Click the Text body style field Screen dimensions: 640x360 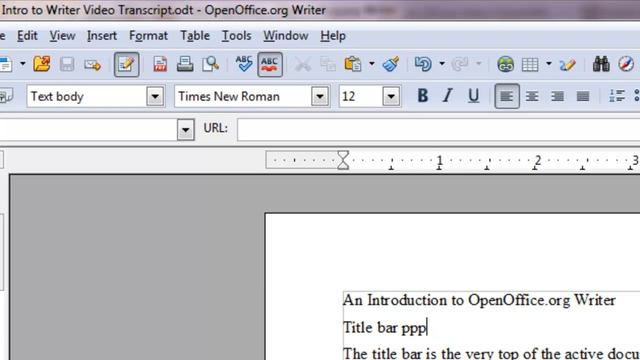click(x=87, y=96)
